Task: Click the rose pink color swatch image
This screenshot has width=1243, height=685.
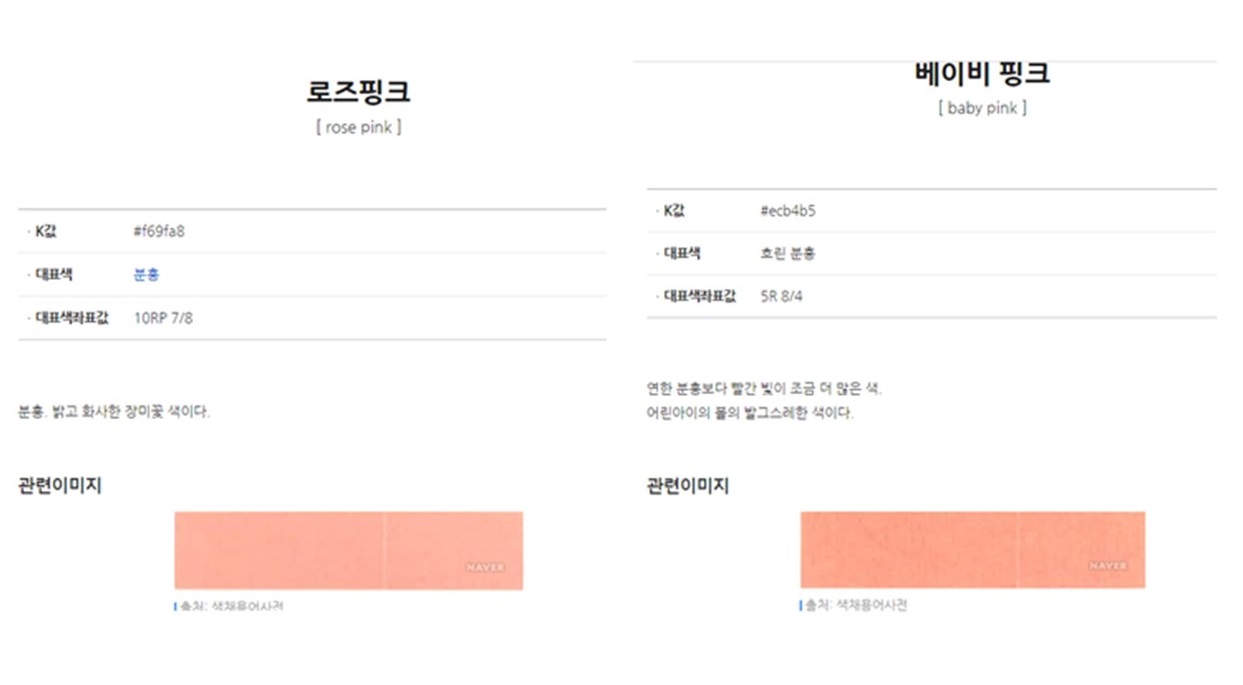Action: pyautogui.click(x=348, y=550)
